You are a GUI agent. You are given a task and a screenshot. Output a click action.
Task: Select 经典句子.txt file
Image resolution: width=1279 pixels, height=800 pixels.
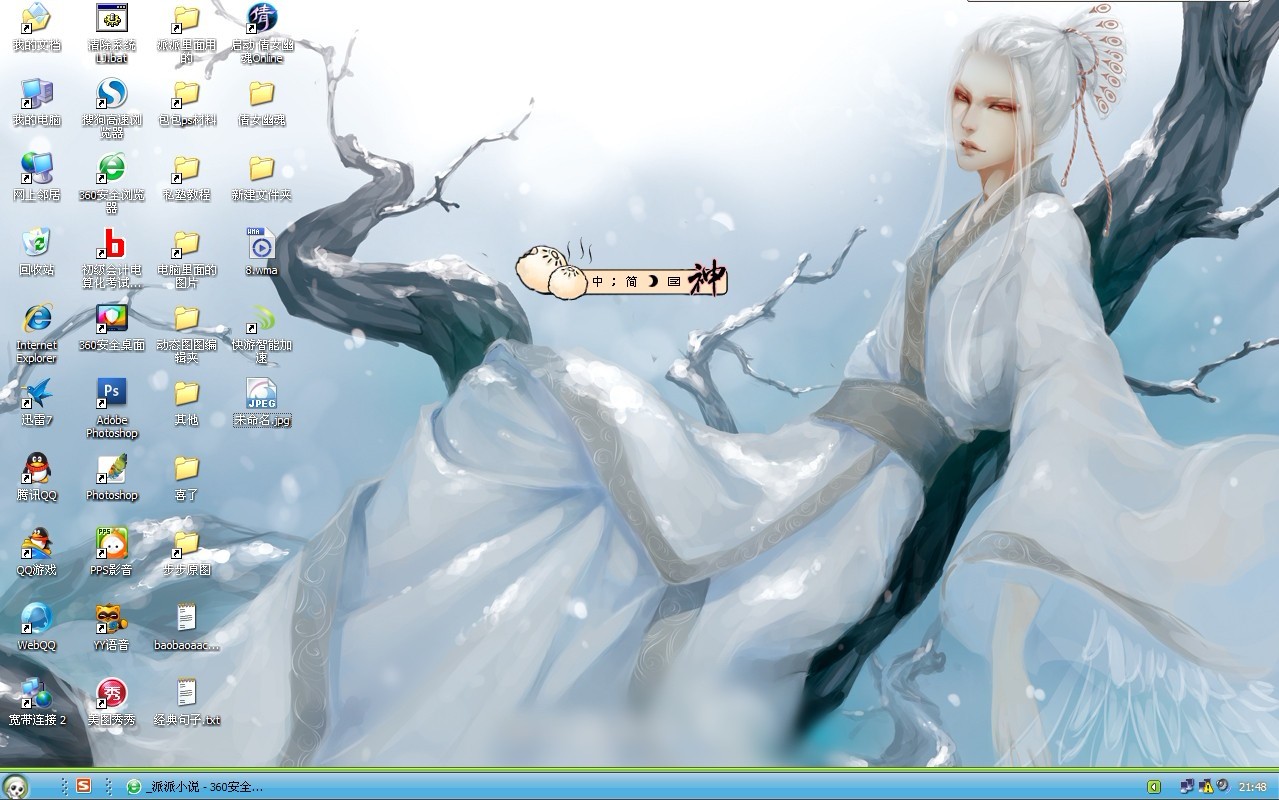click(187, 701)
